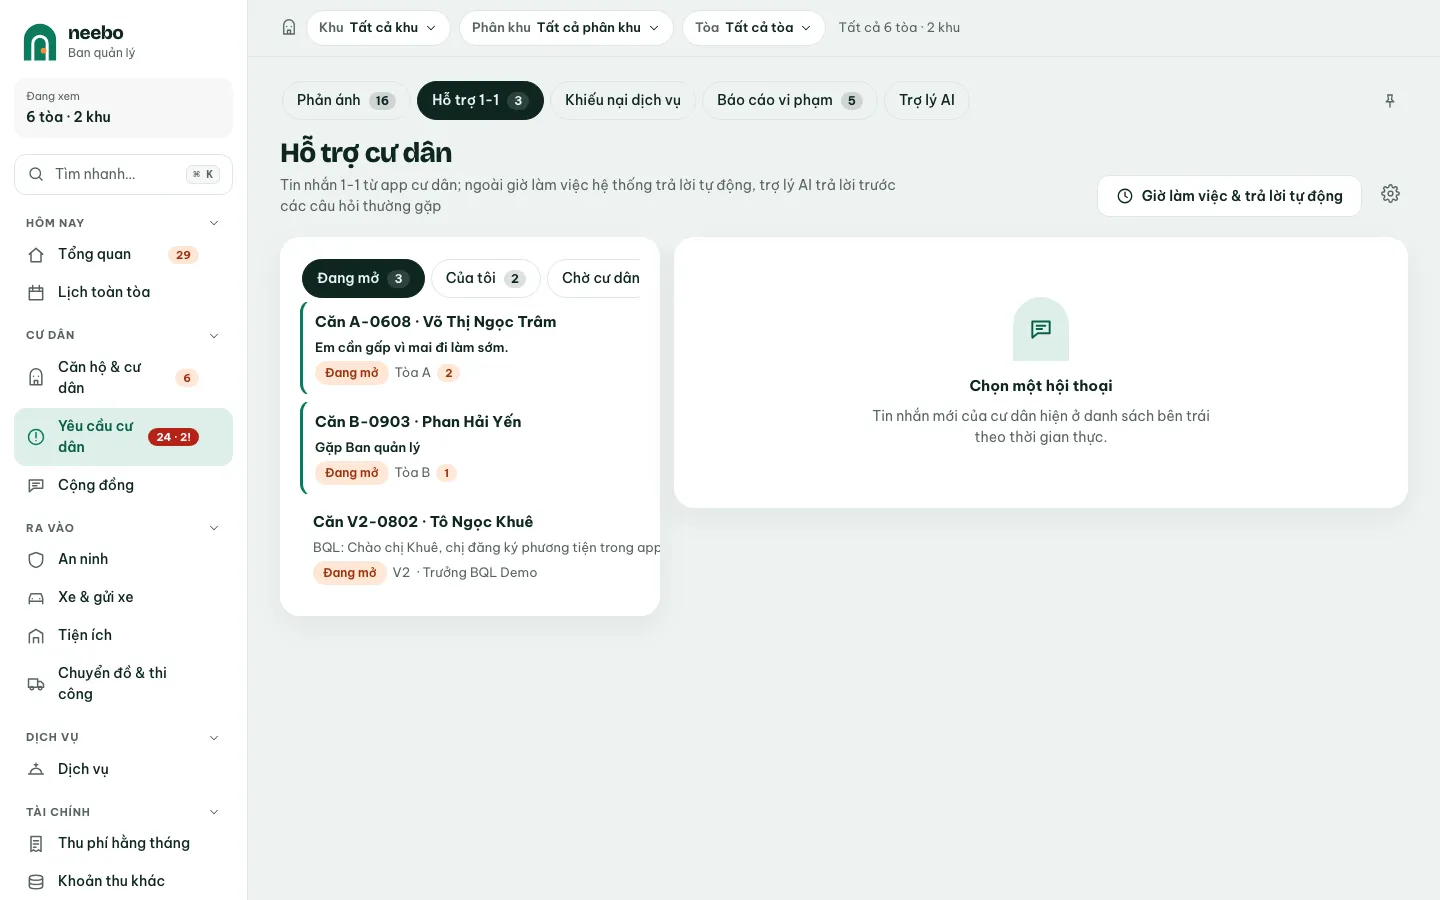This screenshot has height=900, width=1440.
Task: Select the Đang mở conversation filter
Action: [x=363, y=278]
